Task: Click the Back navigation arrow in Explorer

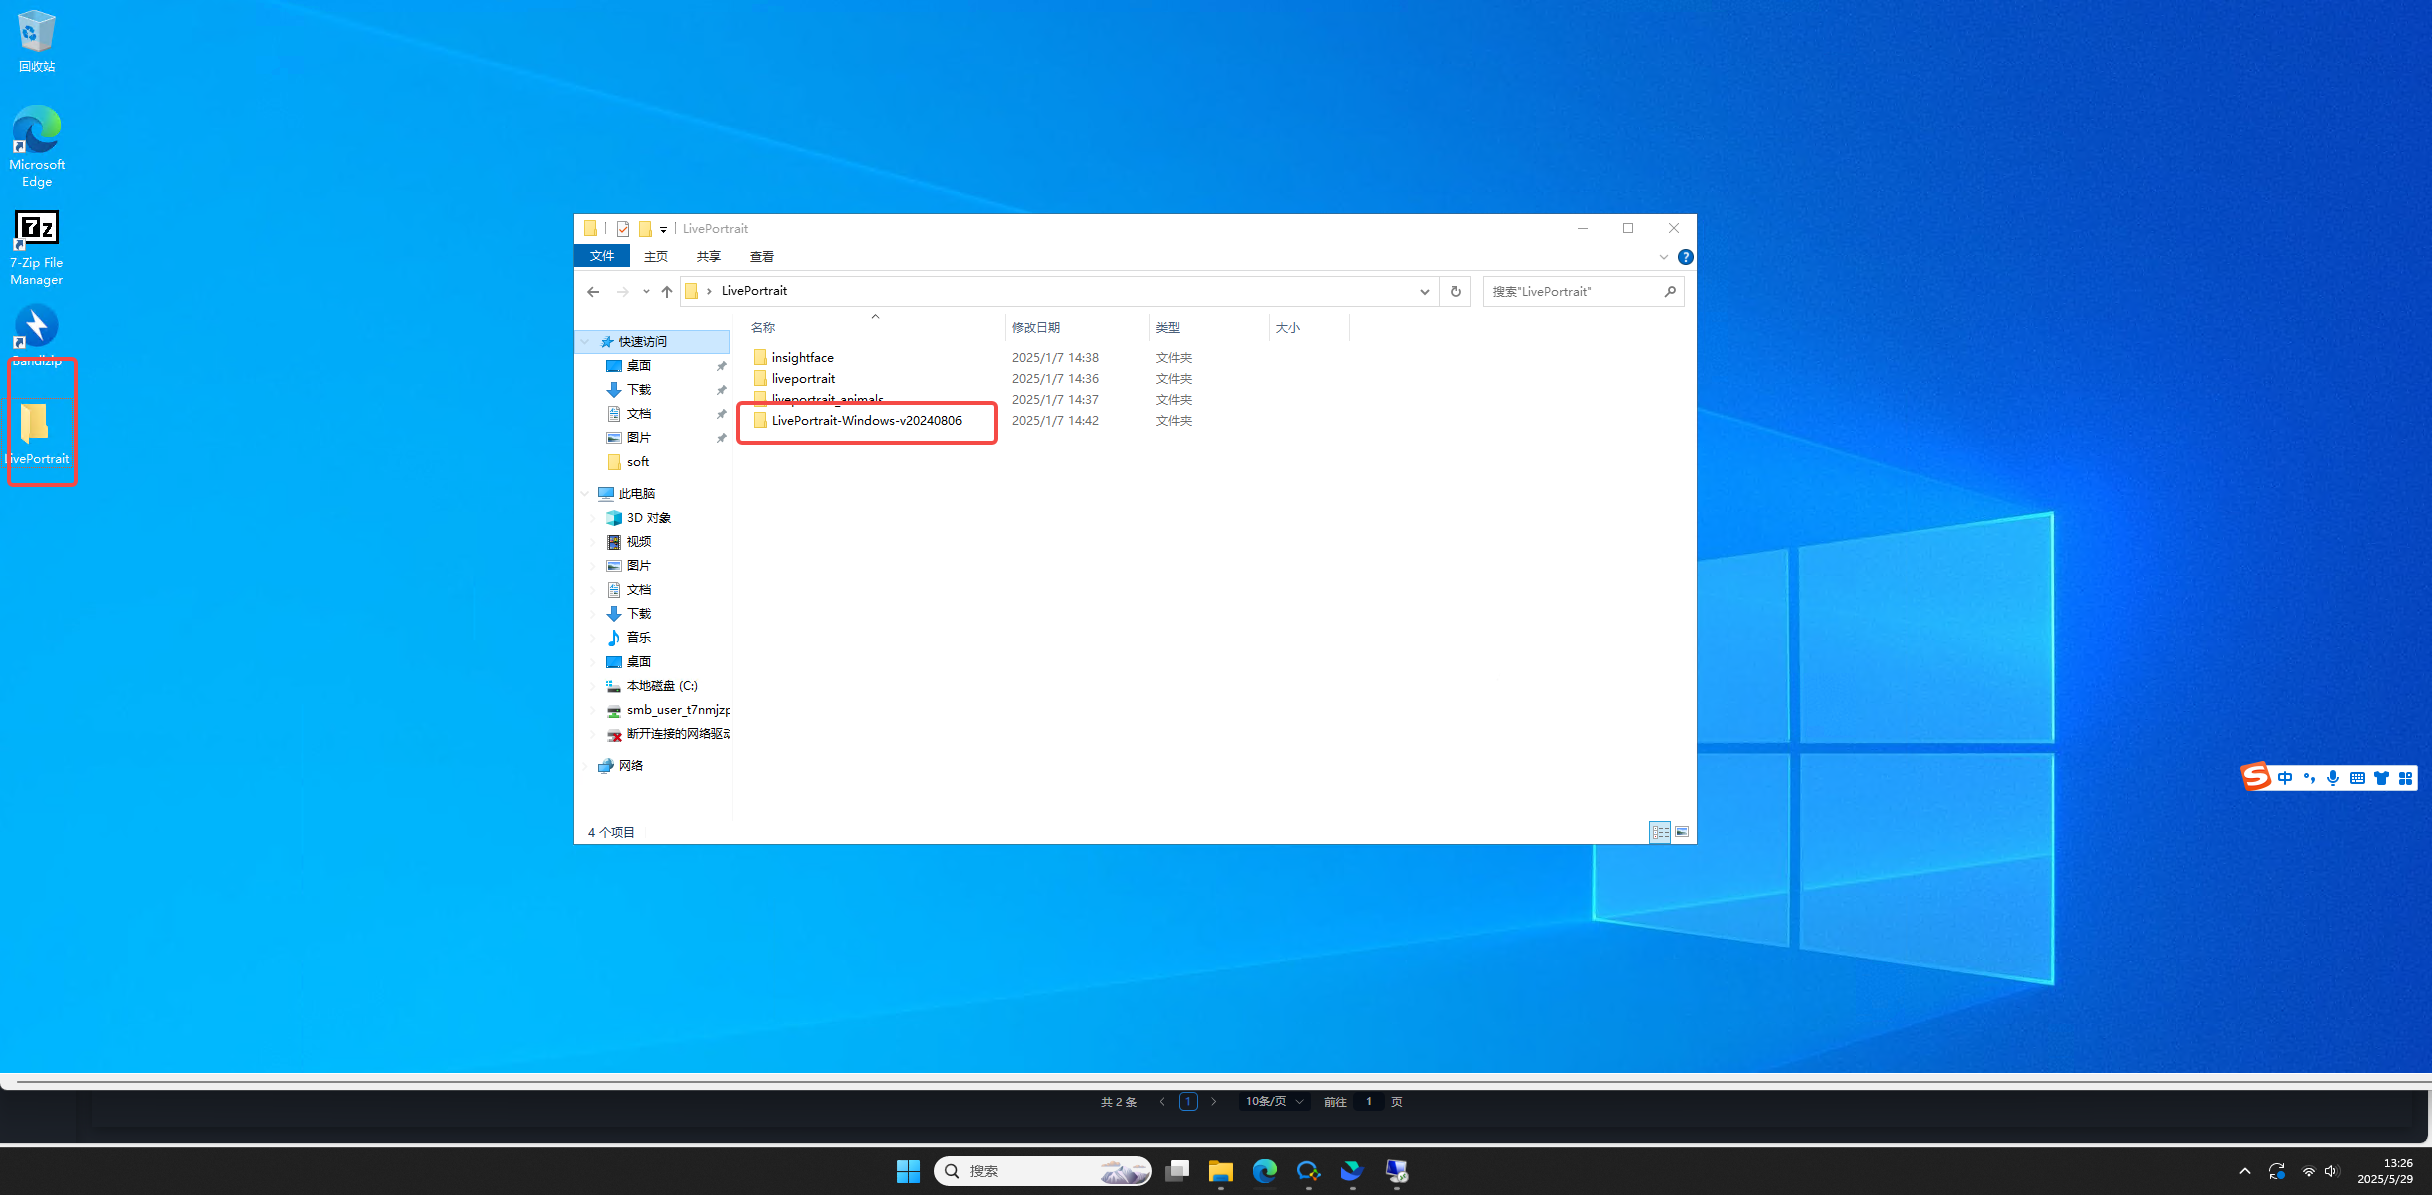Action: tap(593, 292)
